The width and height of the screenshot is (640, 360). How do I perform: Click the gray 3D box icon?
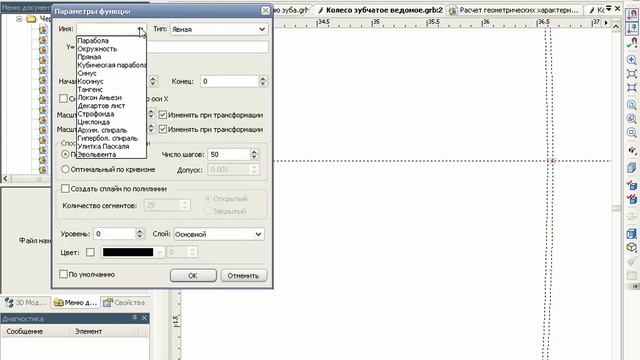point(632,168)
